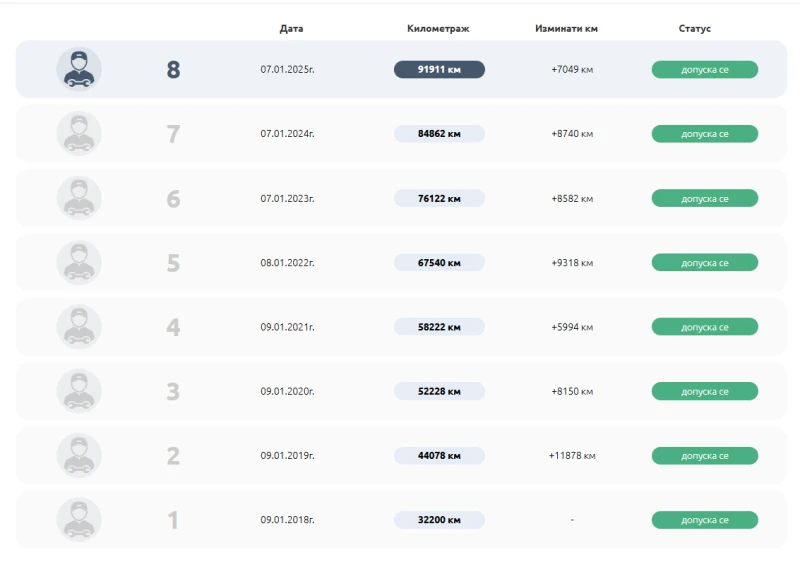Select the 32200 км mileage badge
Viewport: 800px width, 562px height.
pos(439,520)
